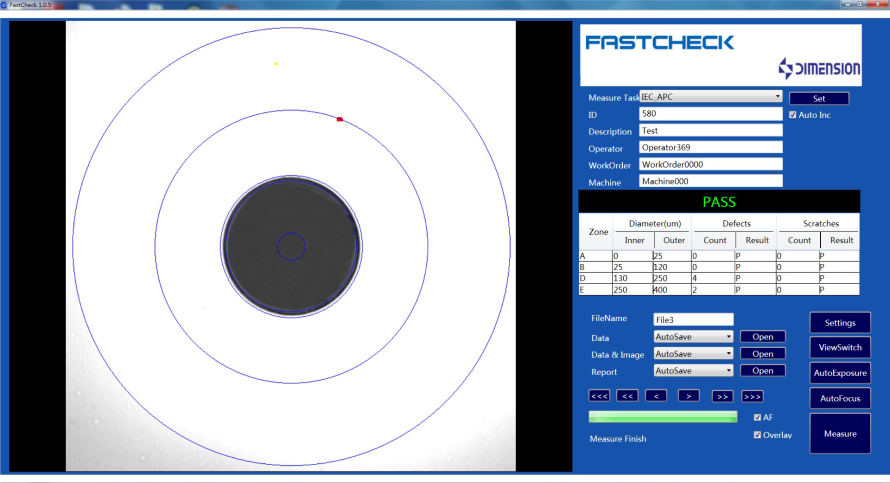Click the FastCheck app icon in title bar

(x=4, y=5)
